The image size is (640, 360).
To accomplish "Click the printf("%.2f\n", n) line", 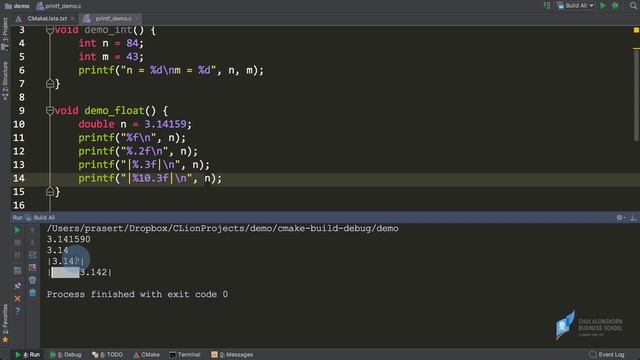I will click(x=138, y=151).
